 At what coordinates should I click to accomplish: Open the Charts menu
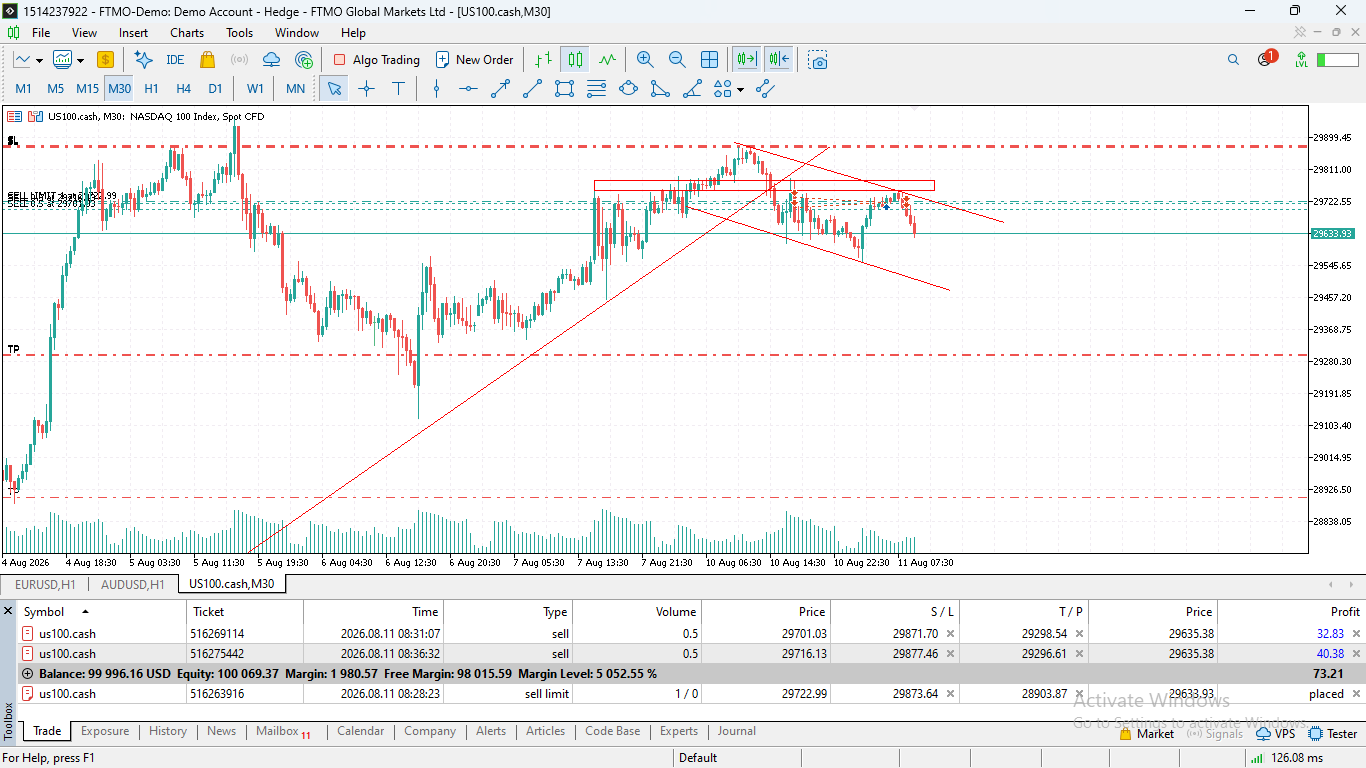[187, 33]
